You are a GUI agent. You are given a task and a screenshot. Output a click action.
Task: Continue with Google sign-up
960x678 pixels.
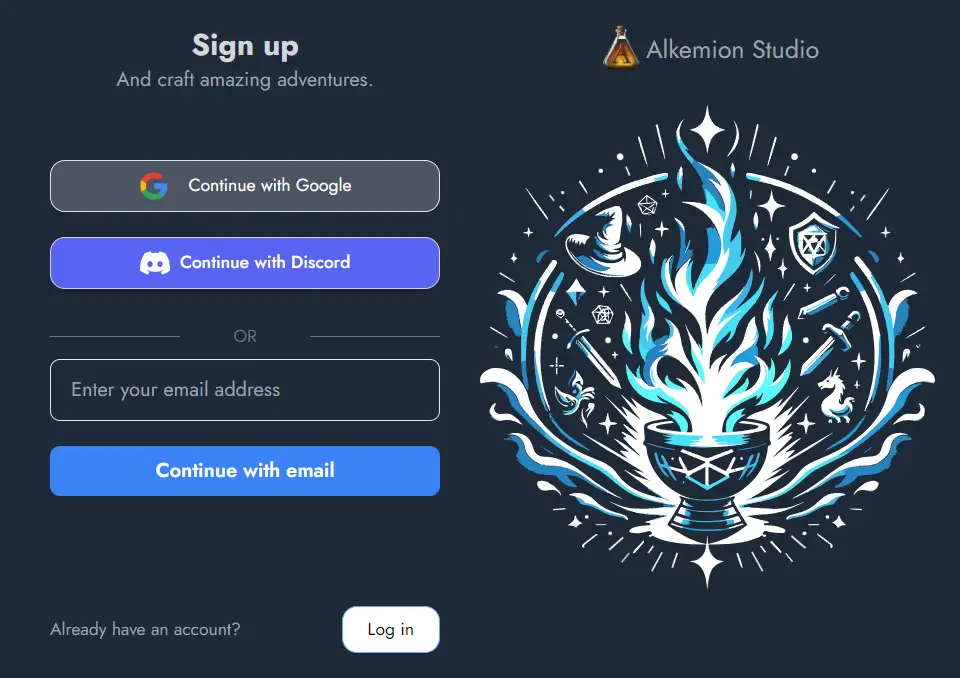pos(245,186)
